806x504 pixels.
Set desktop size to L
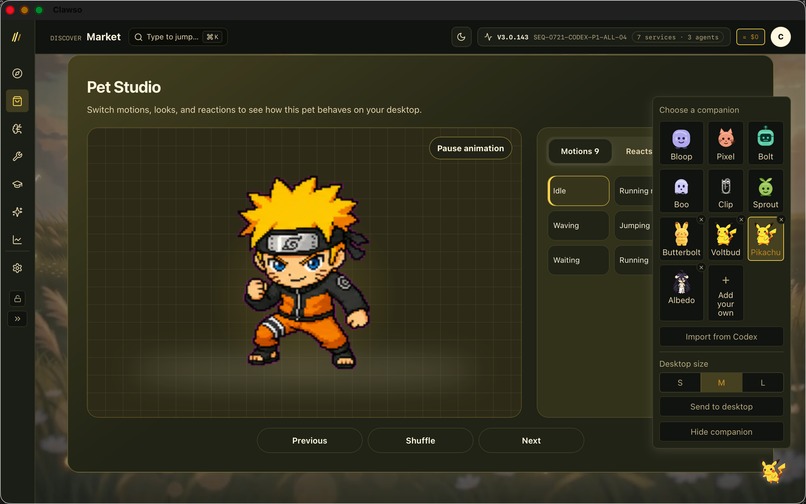(763, 383)
